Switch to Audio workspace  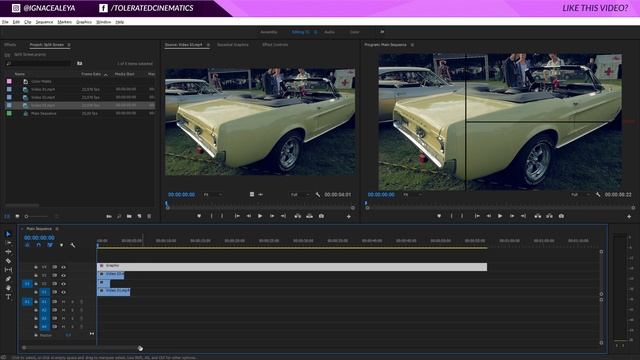[x=329, y=32]
